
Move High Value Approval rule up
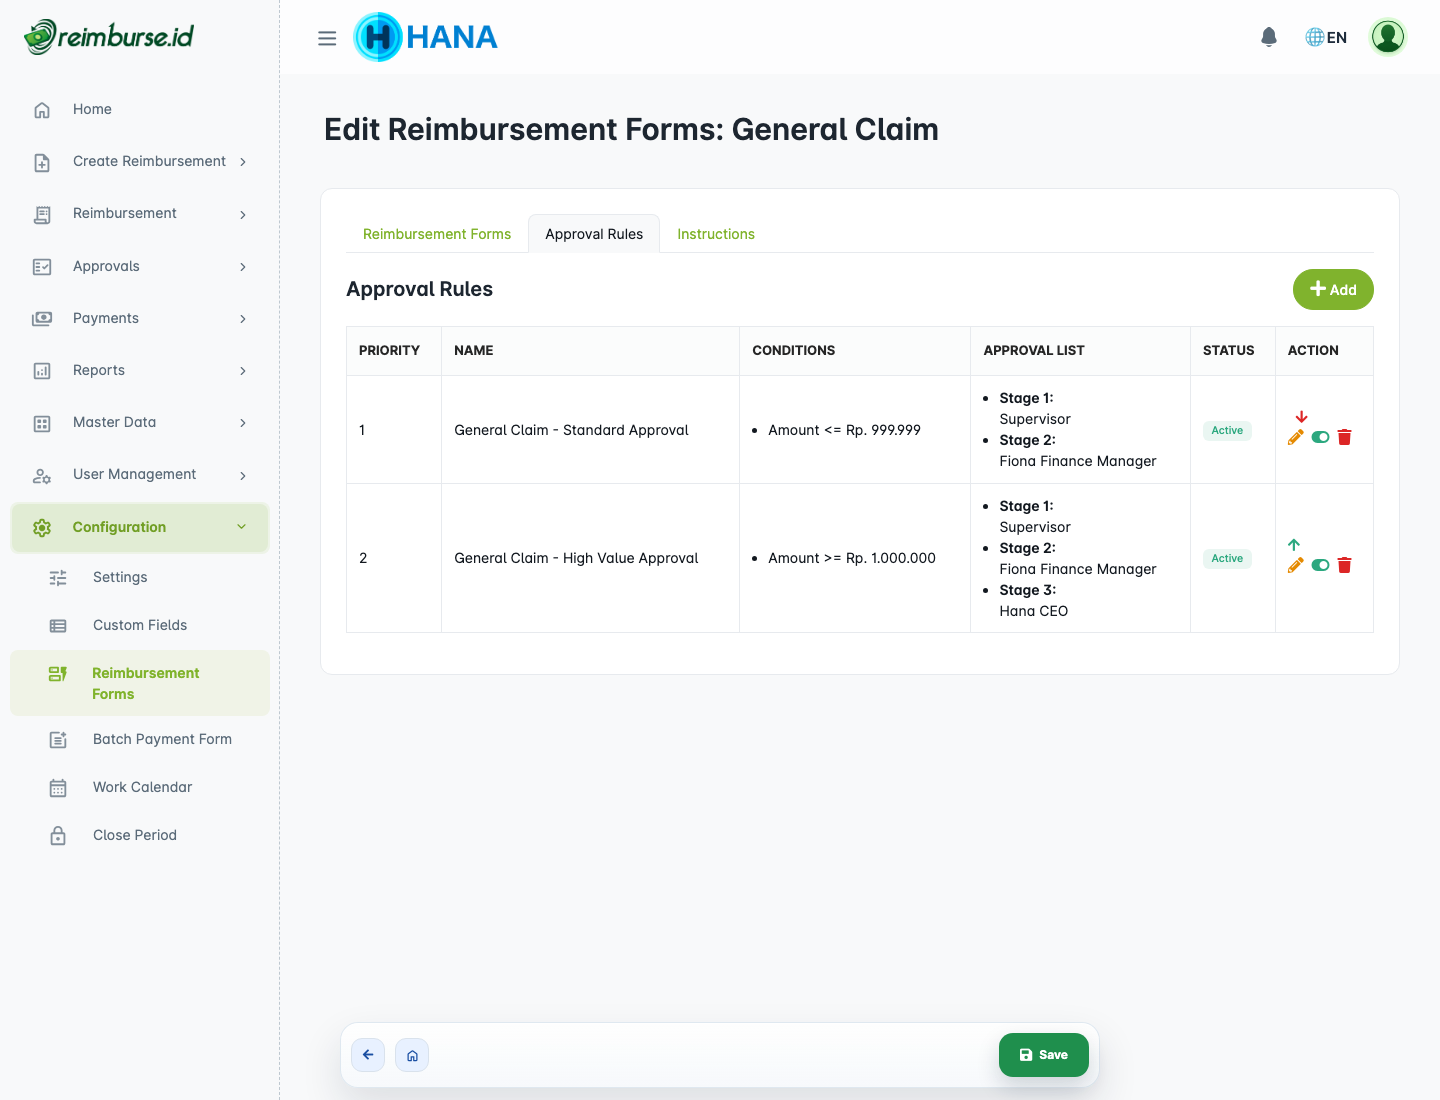pyautogui.click(x=1294, y=545)
